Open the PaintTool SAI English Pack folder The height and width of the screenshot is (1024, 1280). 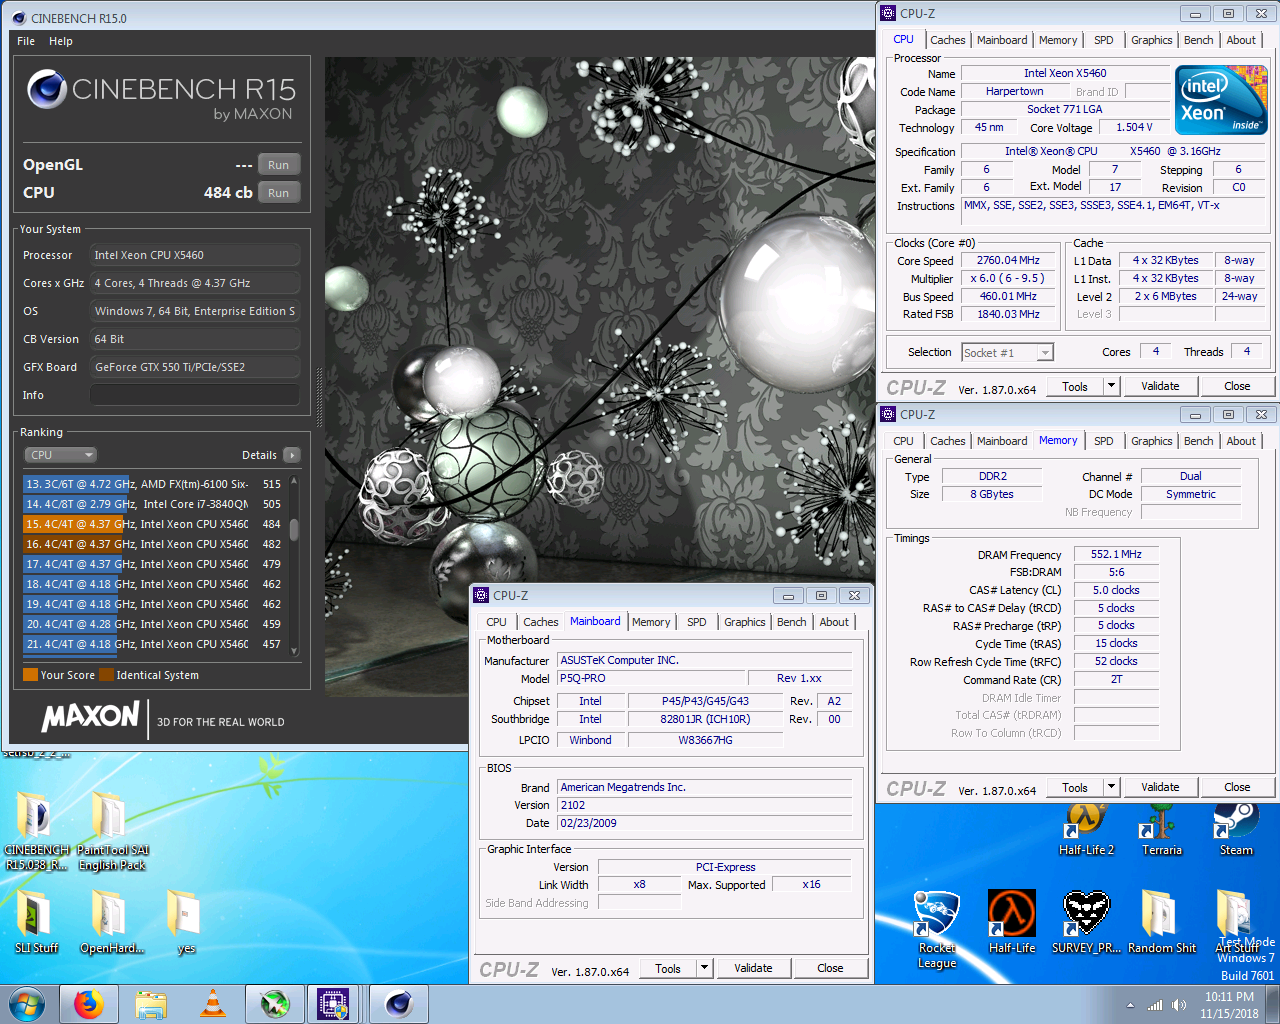point(112,830)
